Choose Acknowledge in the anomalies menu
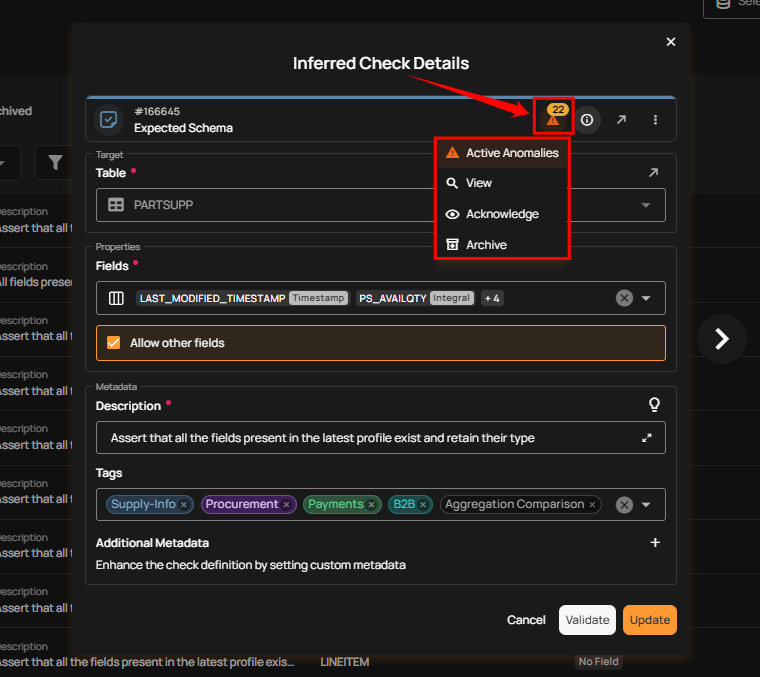 (x=501, y=214)
